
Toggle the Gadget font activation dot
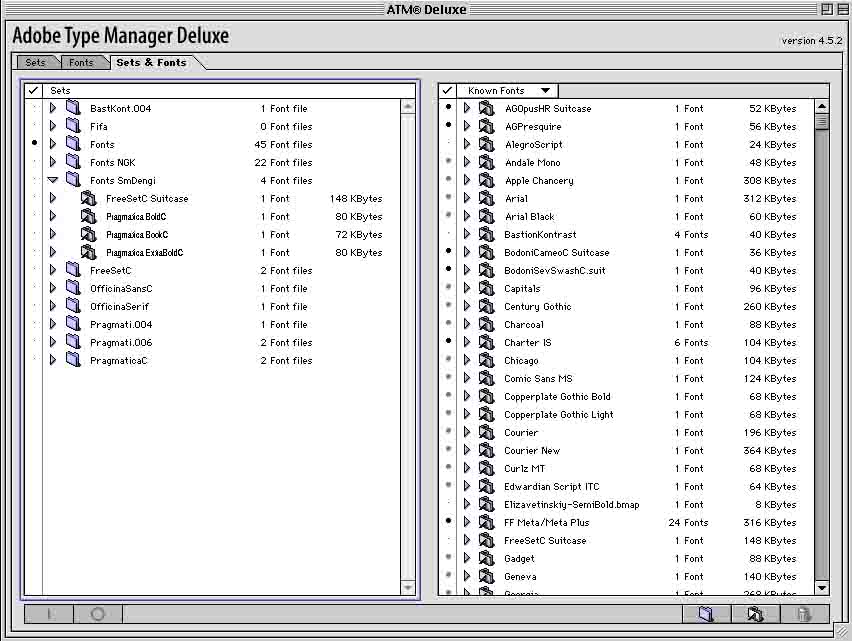coord(448,556)
